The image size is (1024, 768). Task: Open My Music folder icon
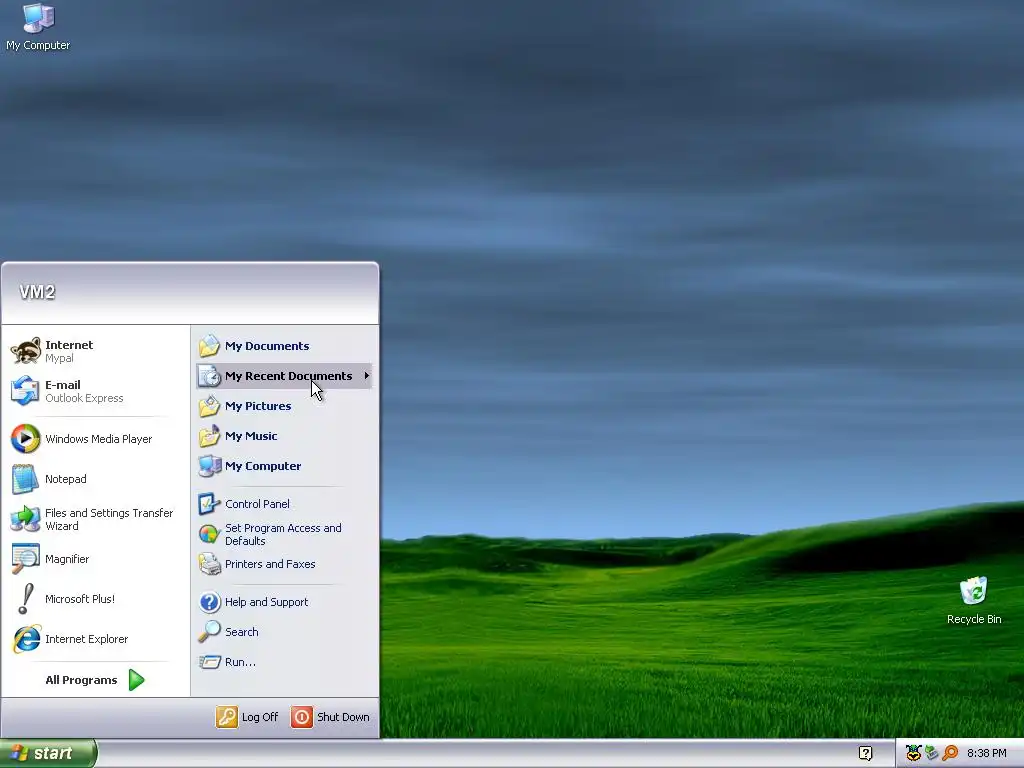[209, 436]
